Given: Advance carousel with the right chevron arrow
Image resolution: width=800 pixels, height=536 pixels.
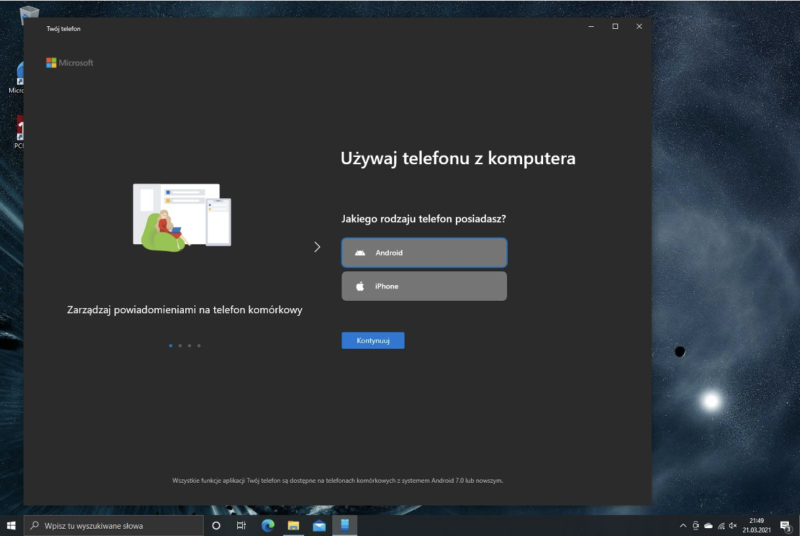Looking at the screenshot, I should coord(317,247).
